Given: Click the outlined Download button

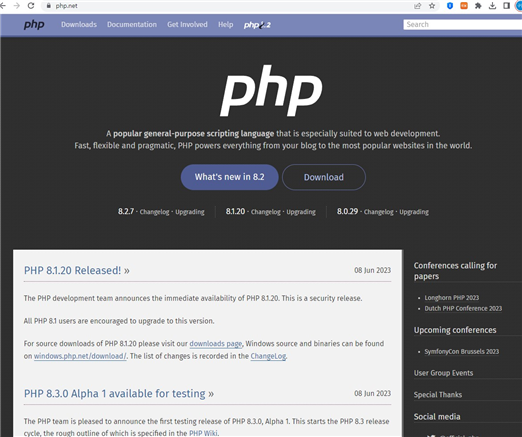Looking at the screenshot, I should click(324, 177).
